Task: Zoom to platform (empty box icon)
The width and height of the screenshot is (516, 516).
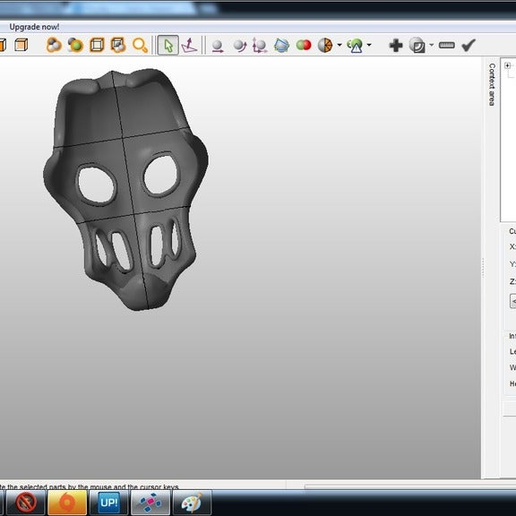Action: pos(97,45)
